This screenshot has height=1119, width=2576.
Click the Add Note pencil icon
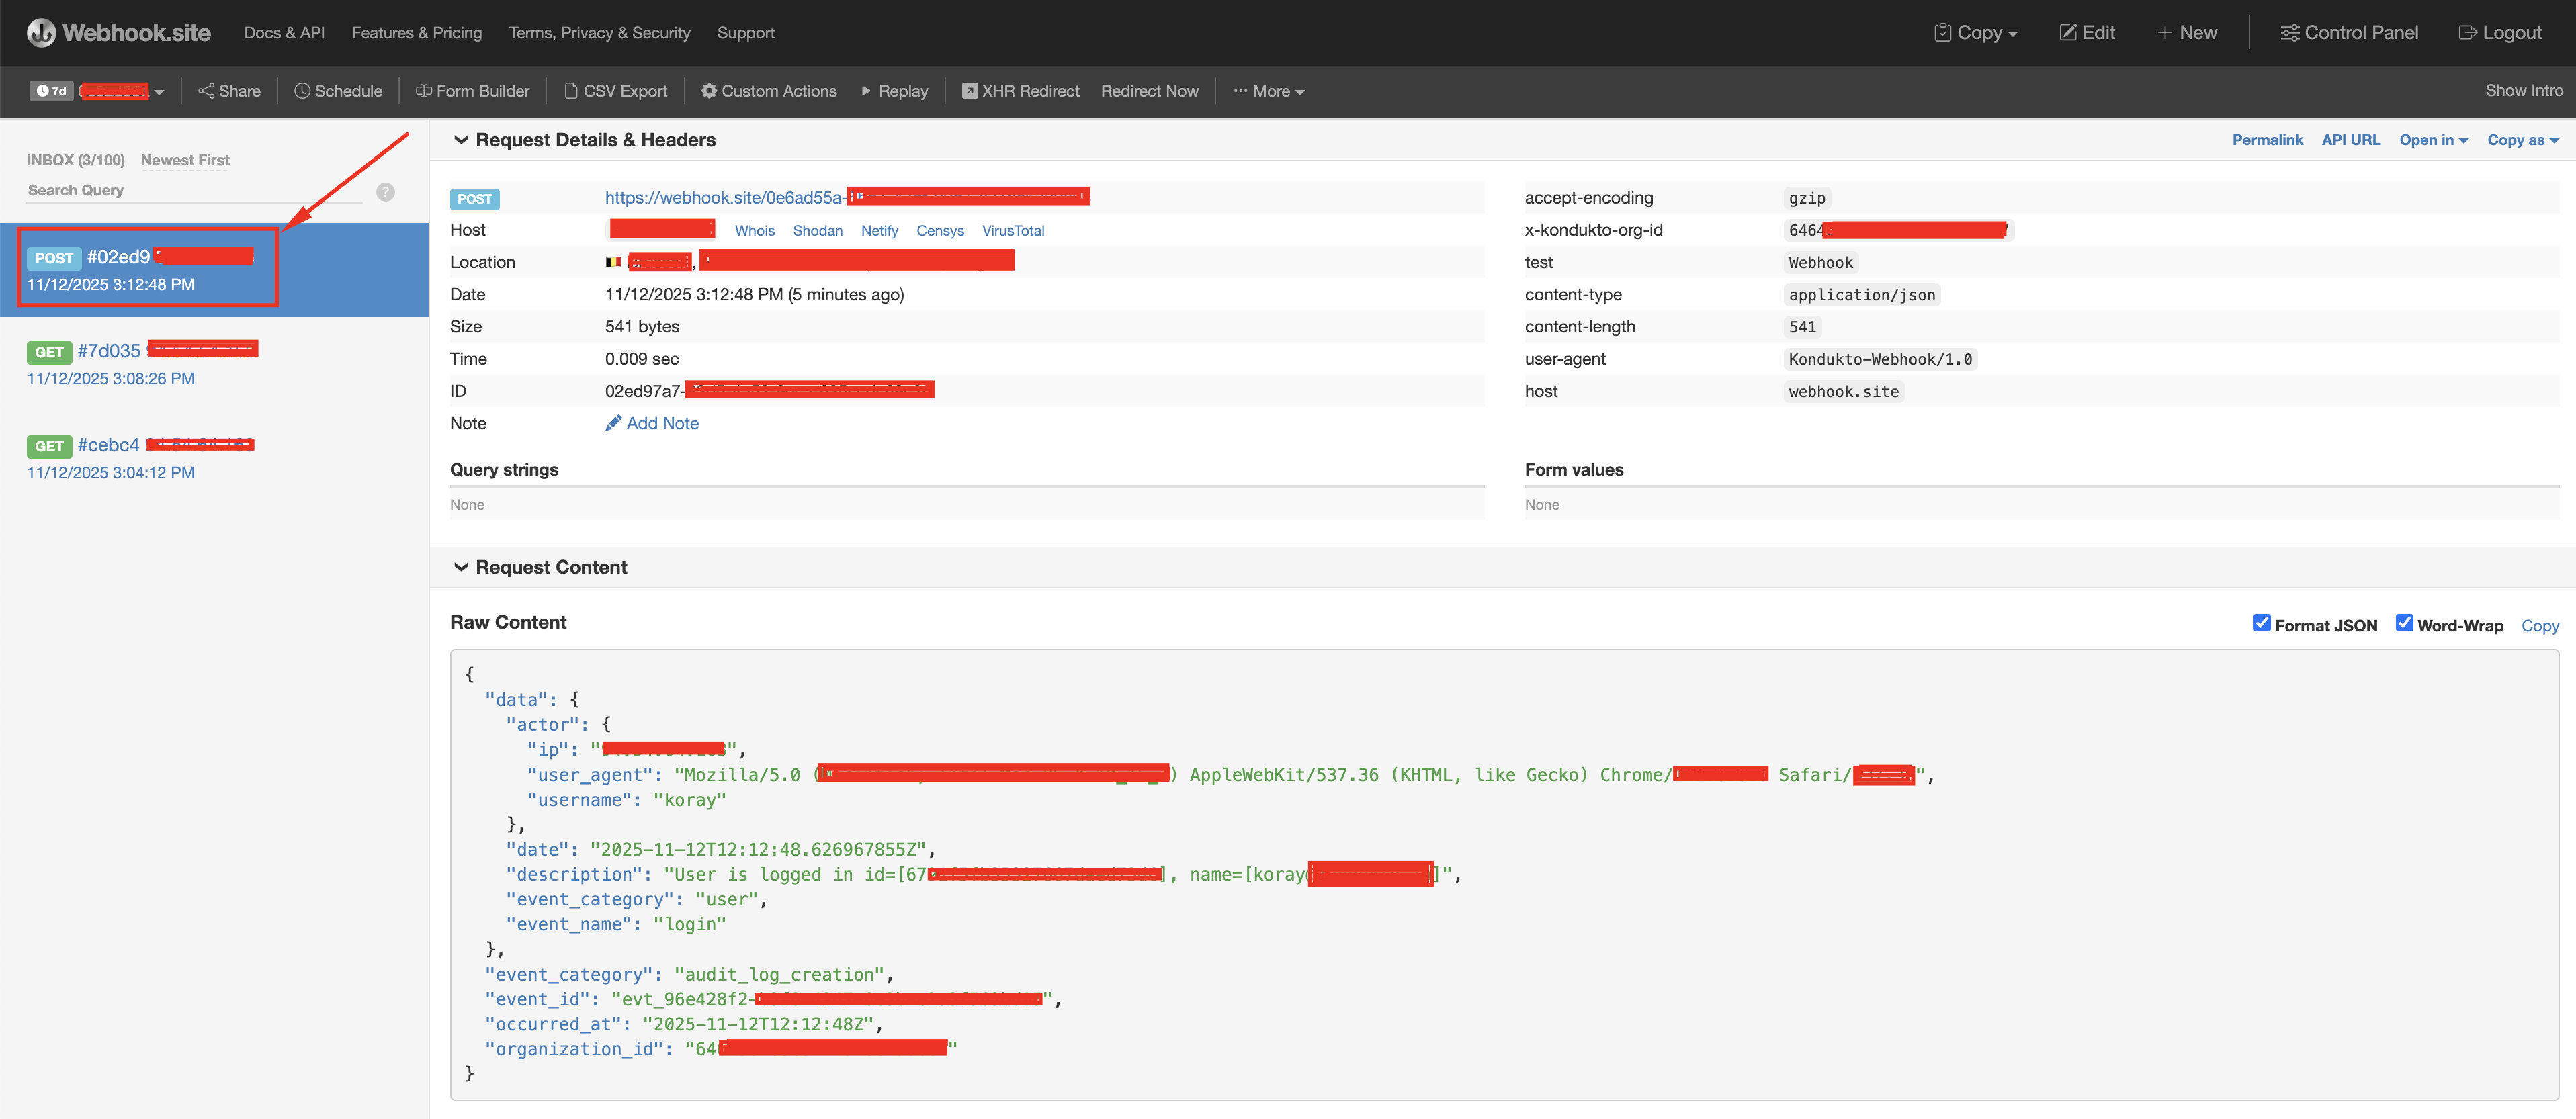pos(613,423)
